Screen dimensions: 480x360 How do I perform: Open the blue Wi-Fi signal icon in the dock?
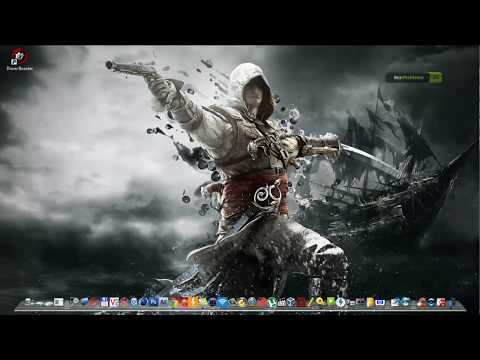tap(222, 302)
